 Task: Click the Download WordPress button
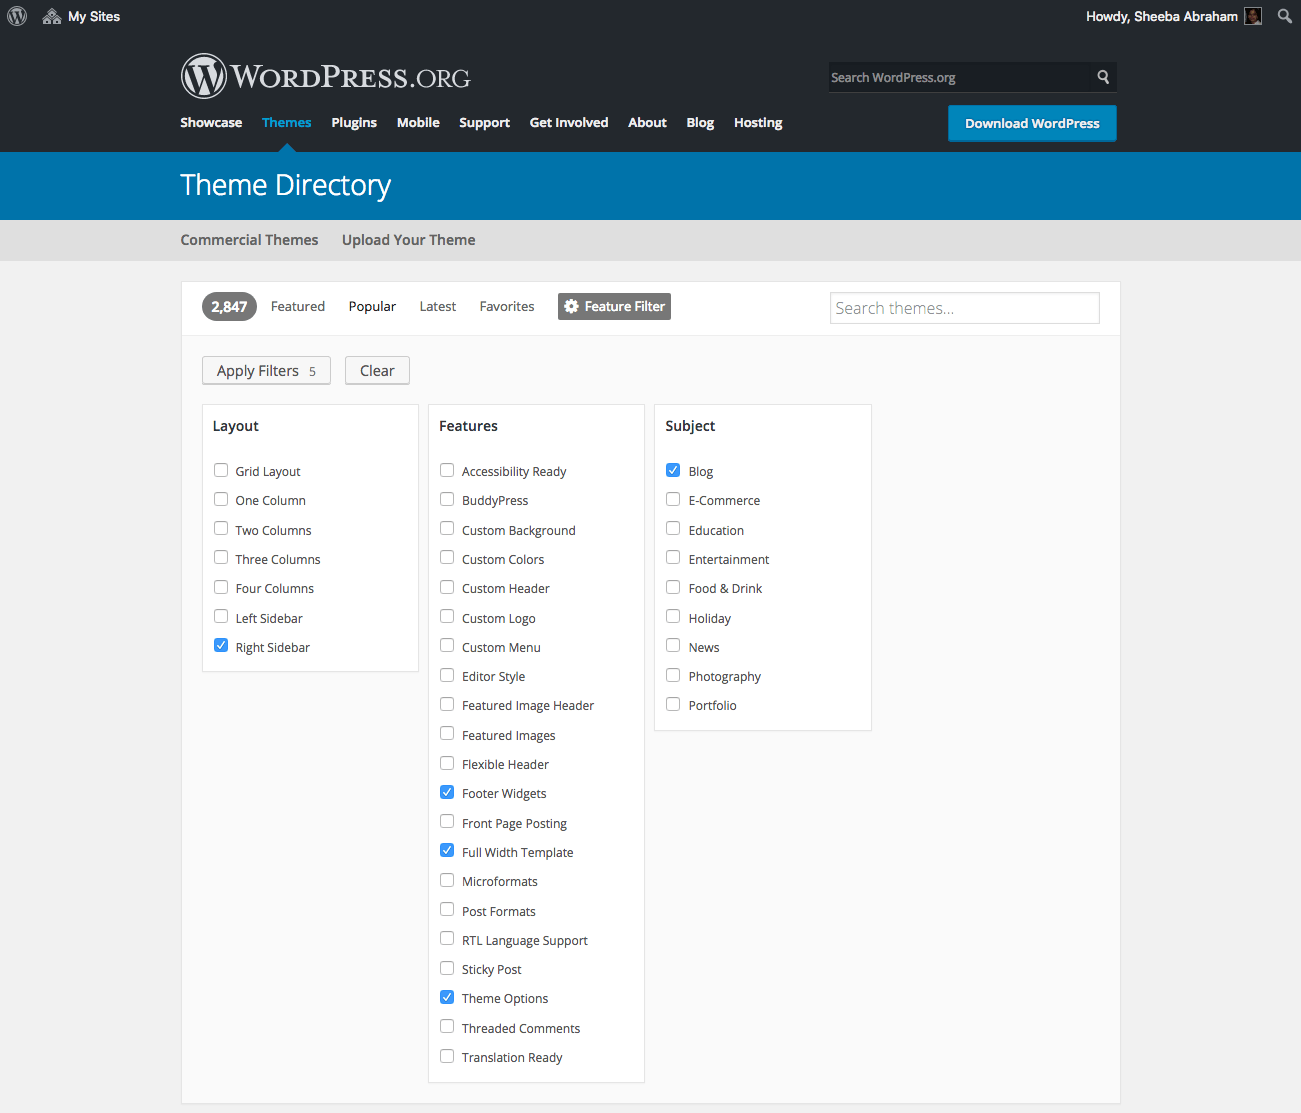click(1032, 123)
